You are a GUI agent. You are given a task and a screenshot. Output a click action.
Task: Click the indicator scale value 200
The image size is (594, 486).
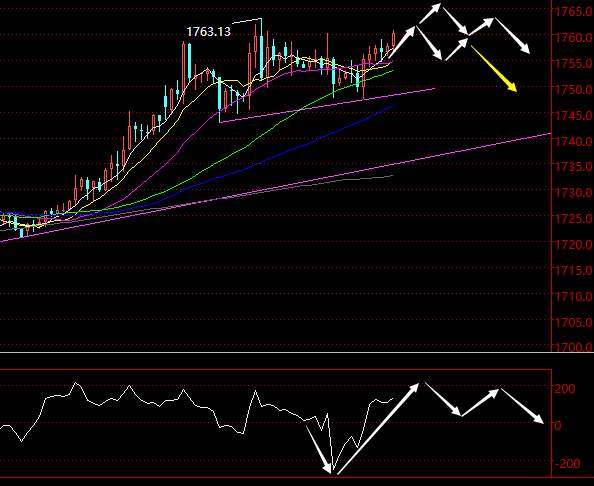point(565,388)
